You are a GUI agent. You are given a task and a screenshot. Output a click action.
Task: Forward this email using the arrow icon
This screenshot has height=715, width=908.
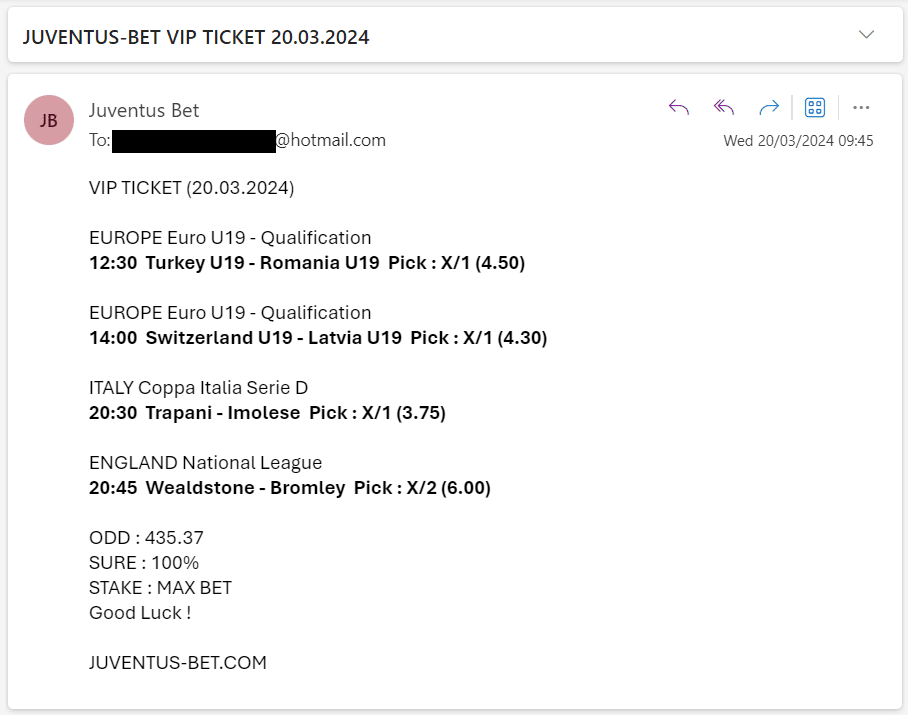(769, 108)
